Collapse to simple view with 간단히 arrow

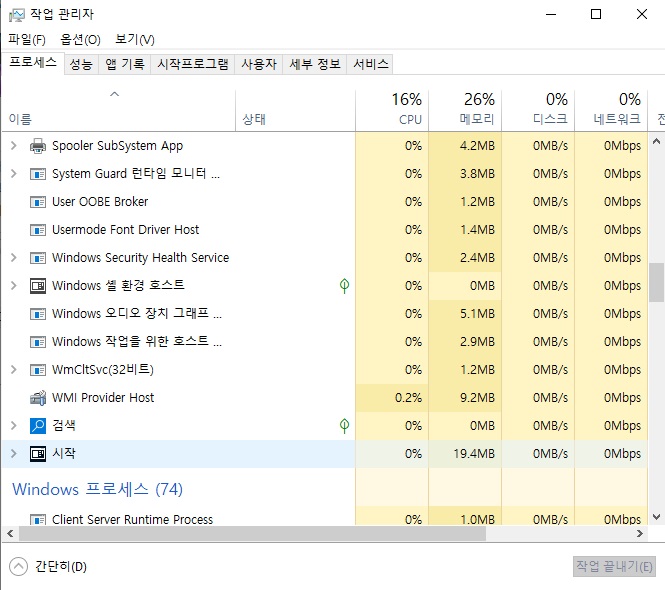tap(18, 567)
